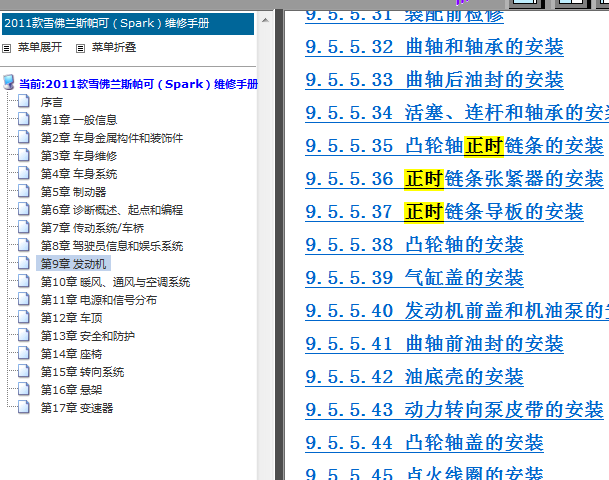Screen dimensions: 609x480
Task: Open link 9.5.5.32 曲轴和轴承的安装
Action: click(434, 47)
